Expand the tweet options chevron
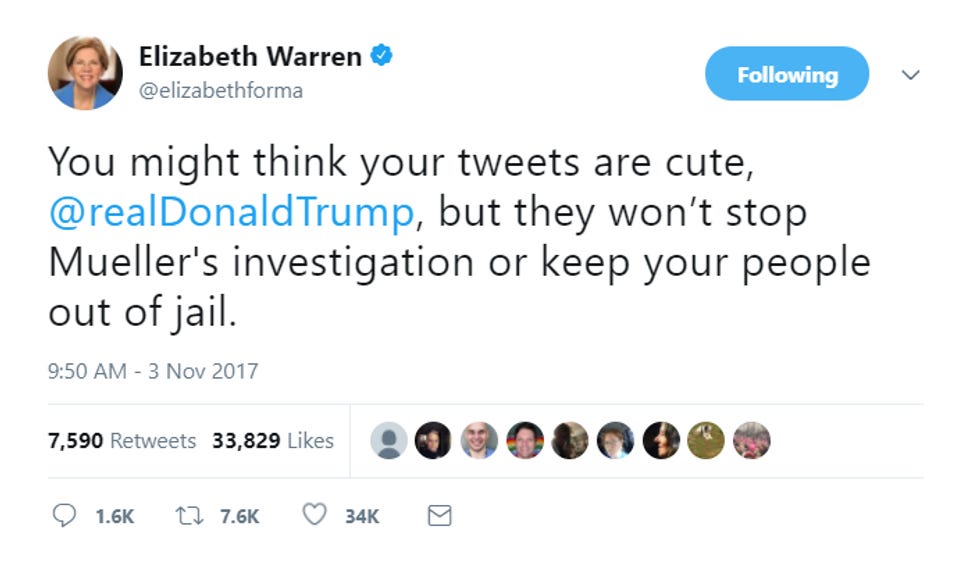This screenshot has width=980, height=567. [x=911, y=75]
